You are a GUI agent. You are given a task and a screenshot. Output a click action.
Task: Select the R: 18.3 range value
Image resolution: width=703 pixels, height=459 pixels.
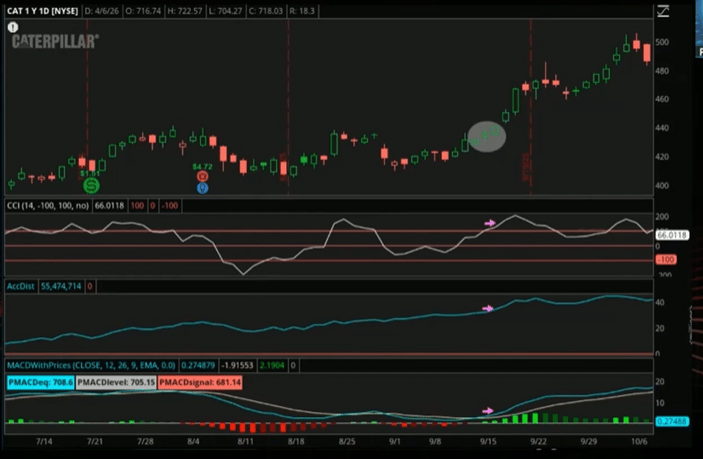pos(302,11)
